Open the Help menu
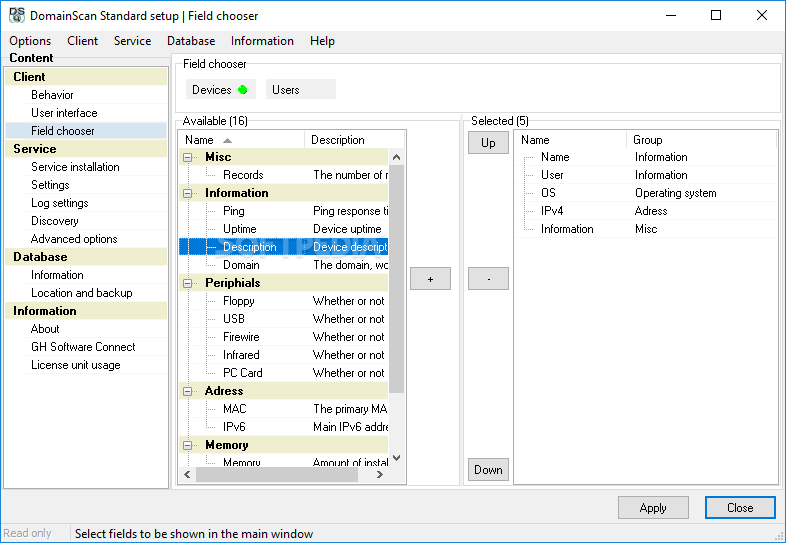786x543 pixels. point(322,41)
